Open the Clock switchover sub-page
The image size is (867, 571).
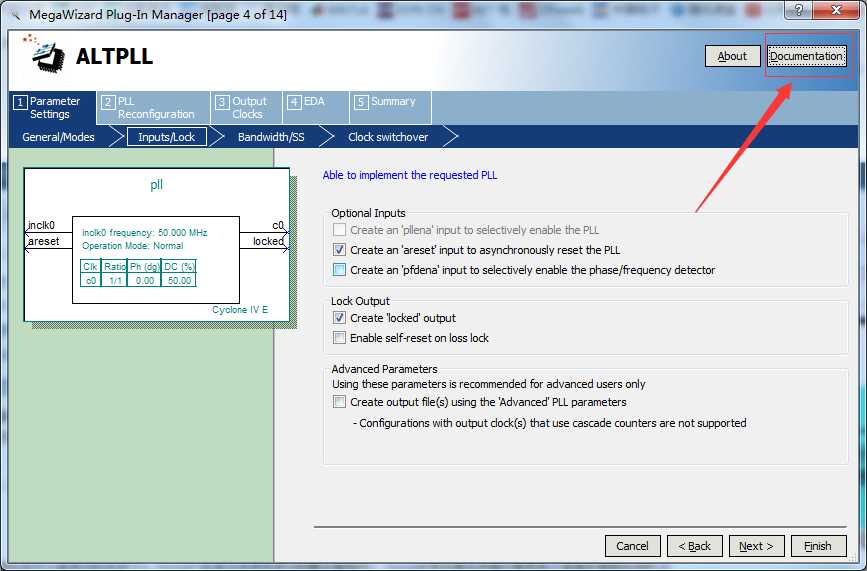(x=388, y=137)
